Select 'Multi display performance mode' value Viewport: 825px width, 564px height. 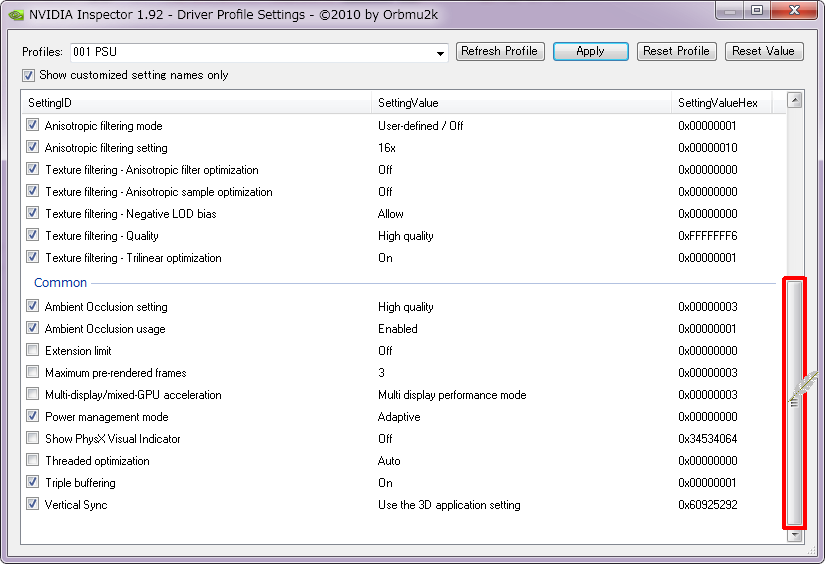tap(452, 395)
